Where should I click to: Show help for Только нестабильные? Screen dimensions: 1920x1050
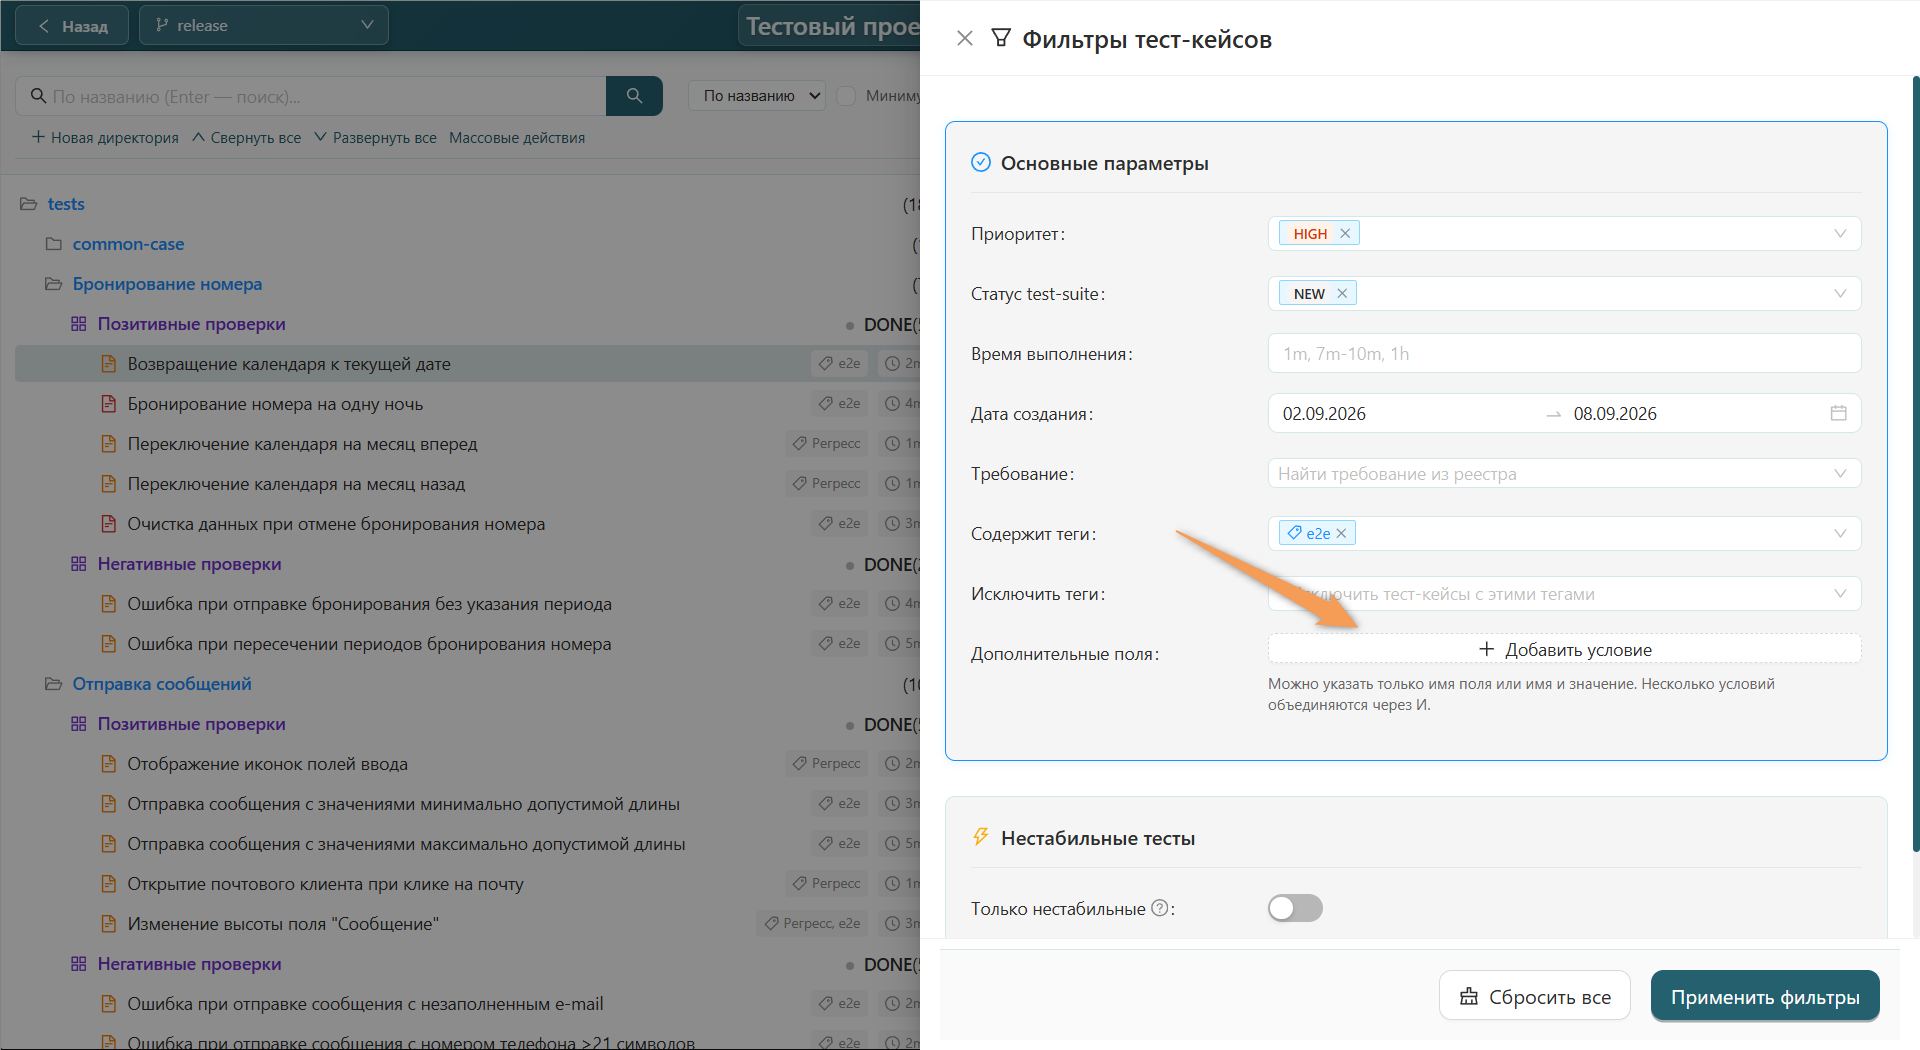click(x=1159, y=908)
